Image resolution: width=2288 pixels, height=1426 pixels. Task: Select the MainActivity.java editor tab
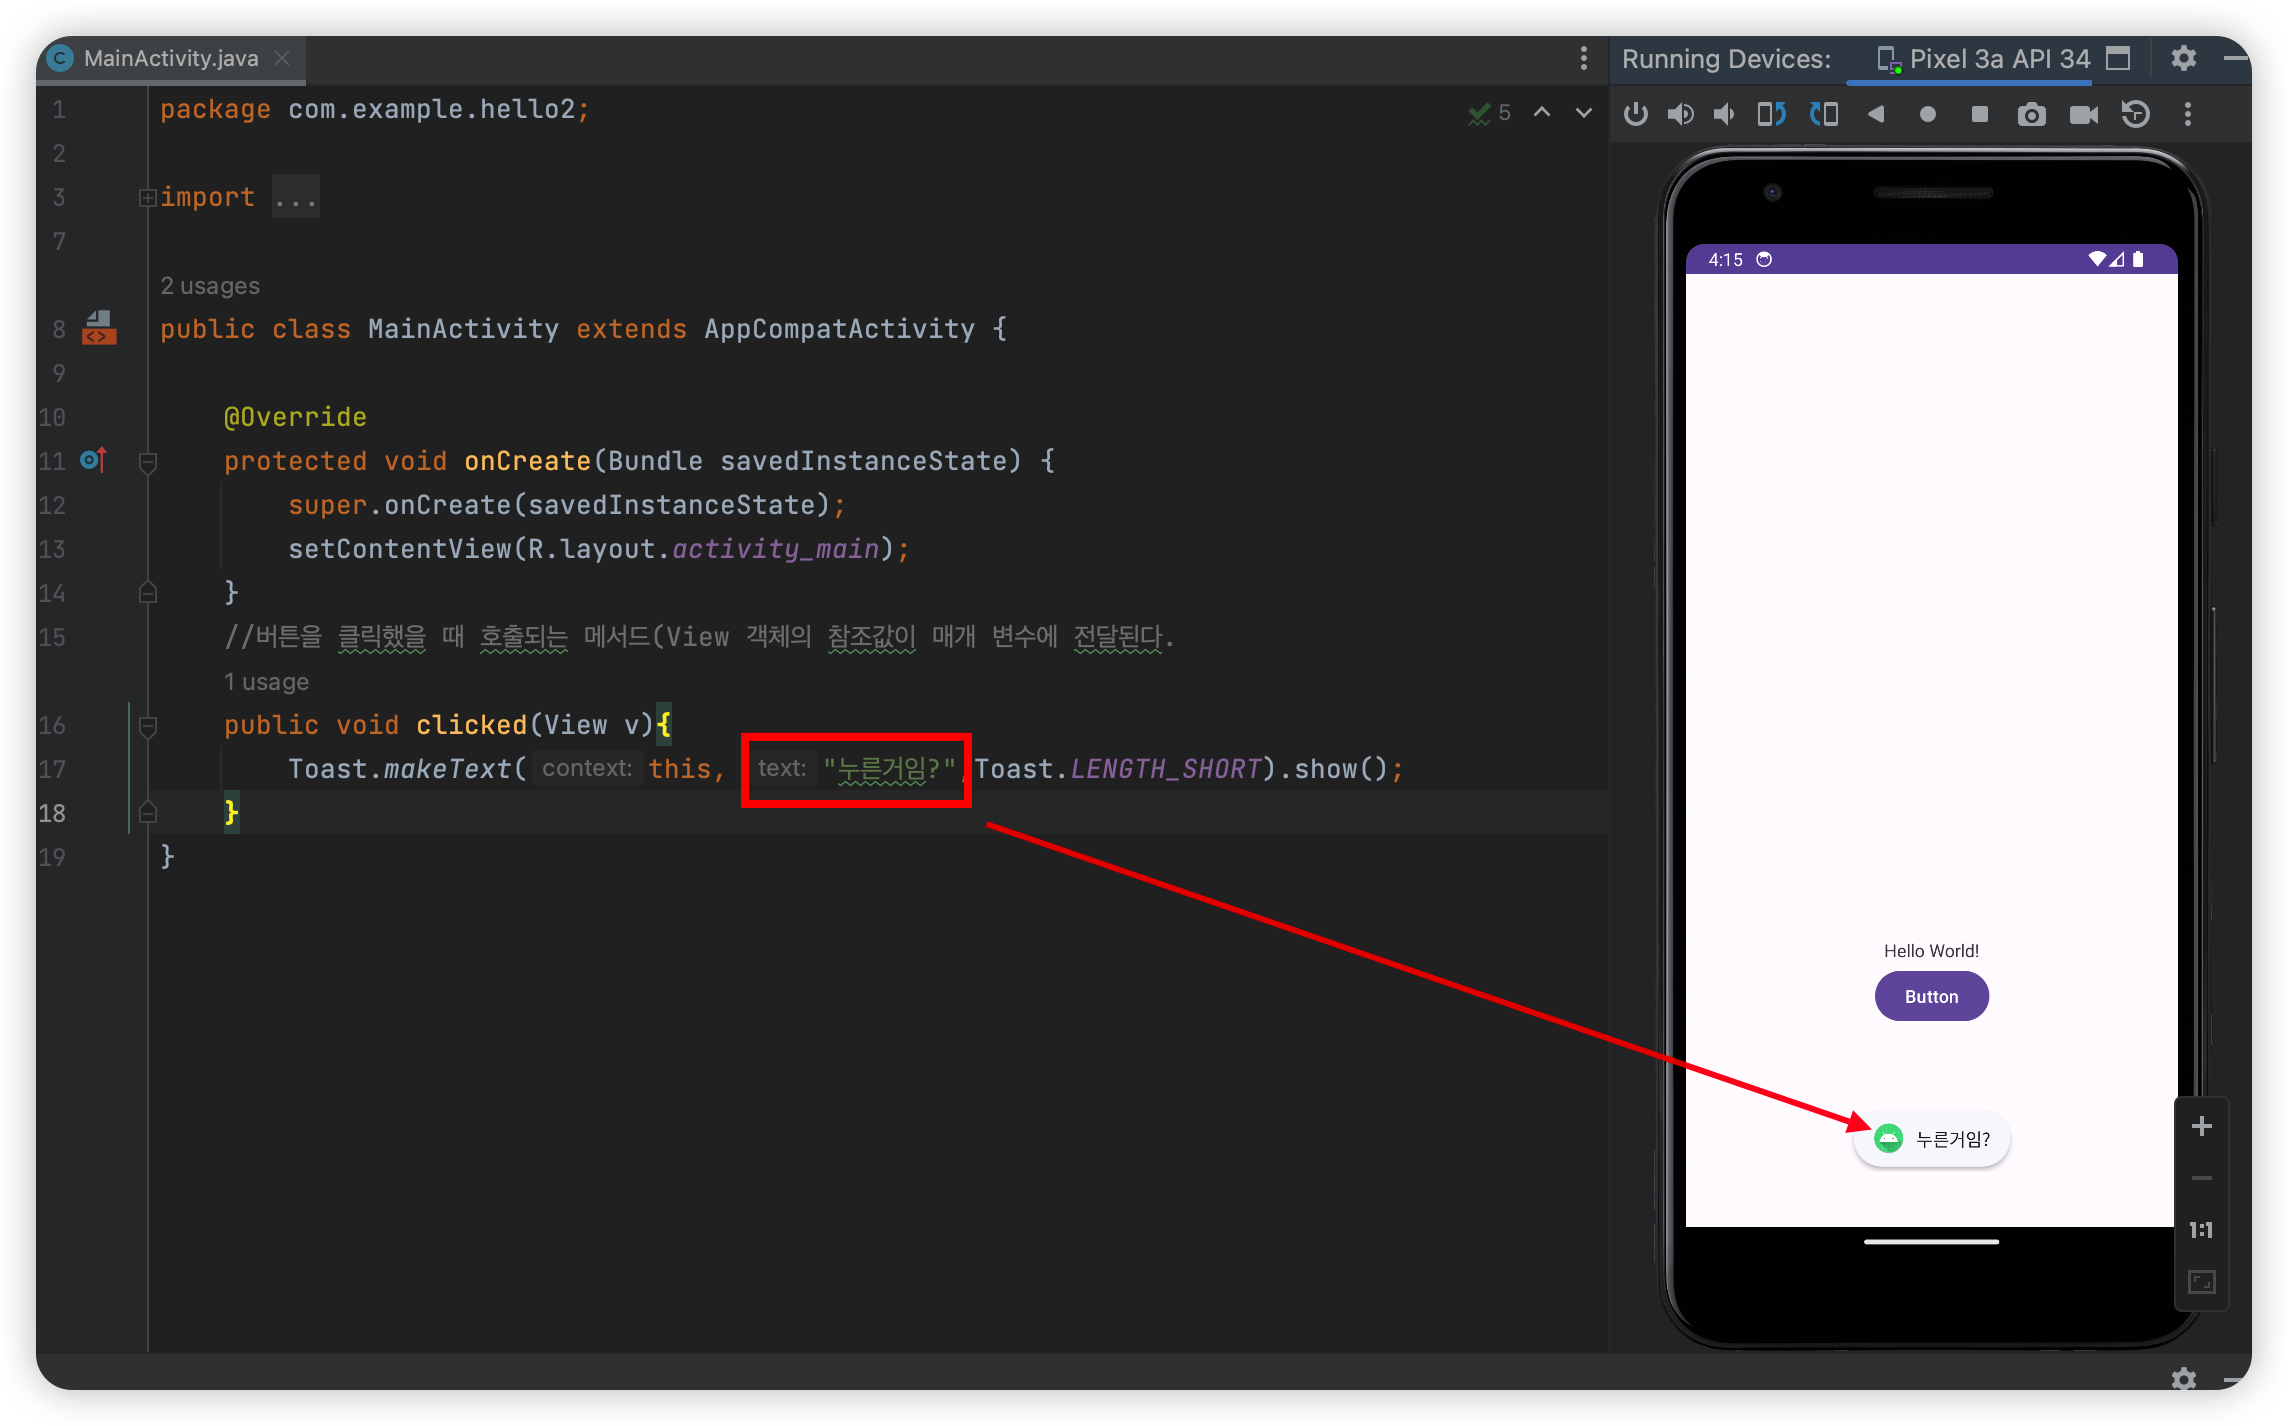pos(170,58)
